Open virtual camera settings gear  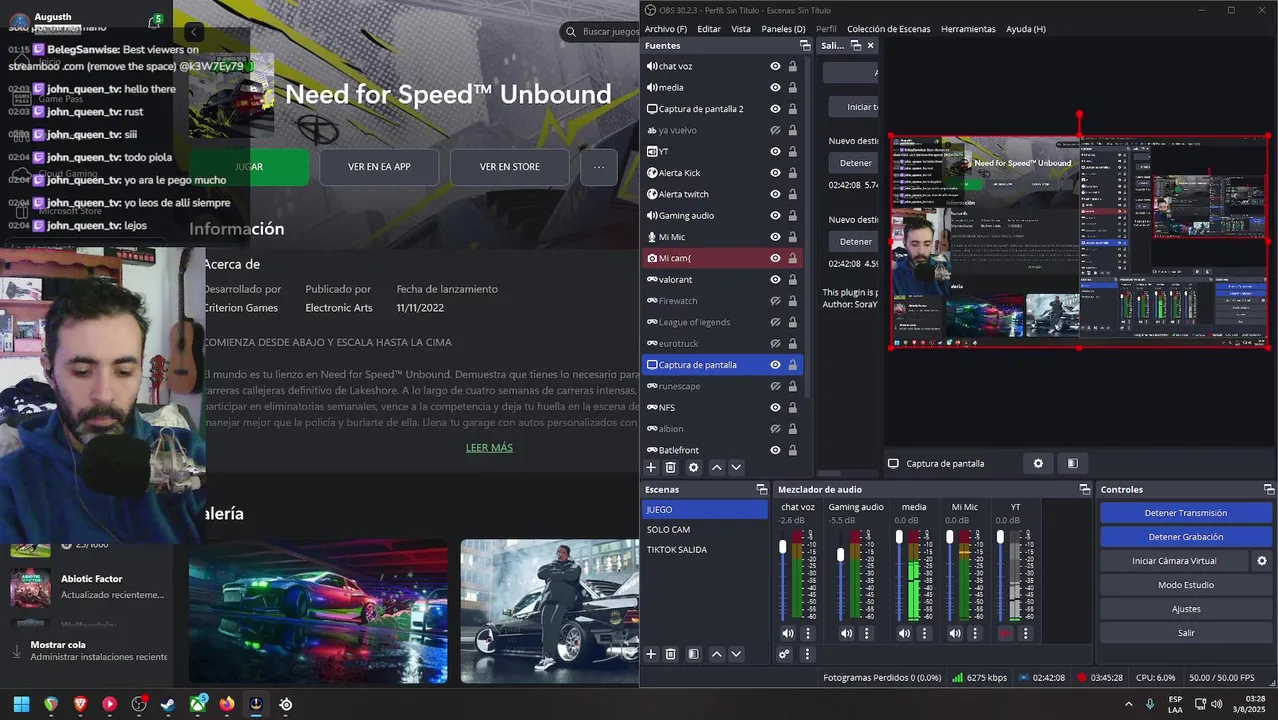(1262, 561)
